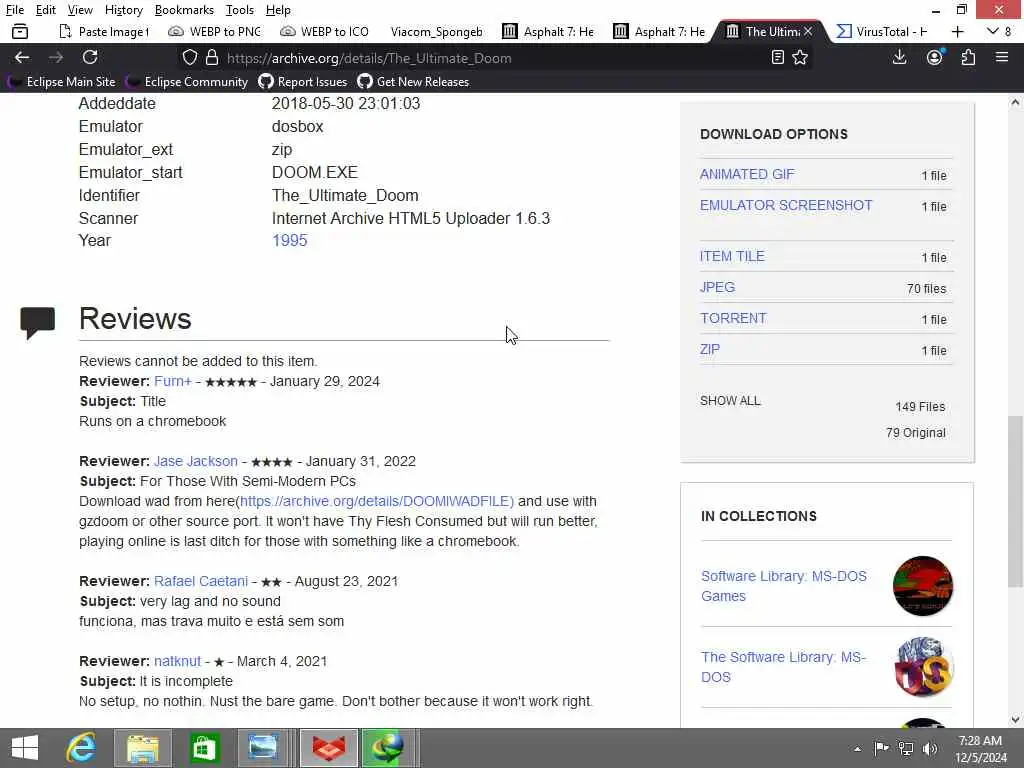Launch Internet Explorer from taskbar
1024x768 pixels.
pyautogui.click(x=81, y=748)
